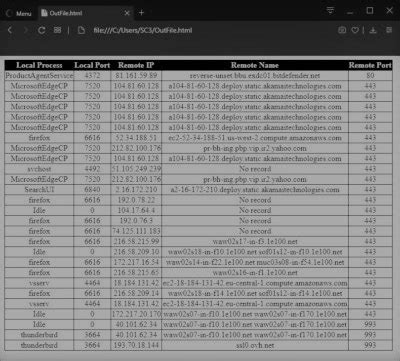
Task: Open the tab menu icon beside minimize
Action: (330, 10)
